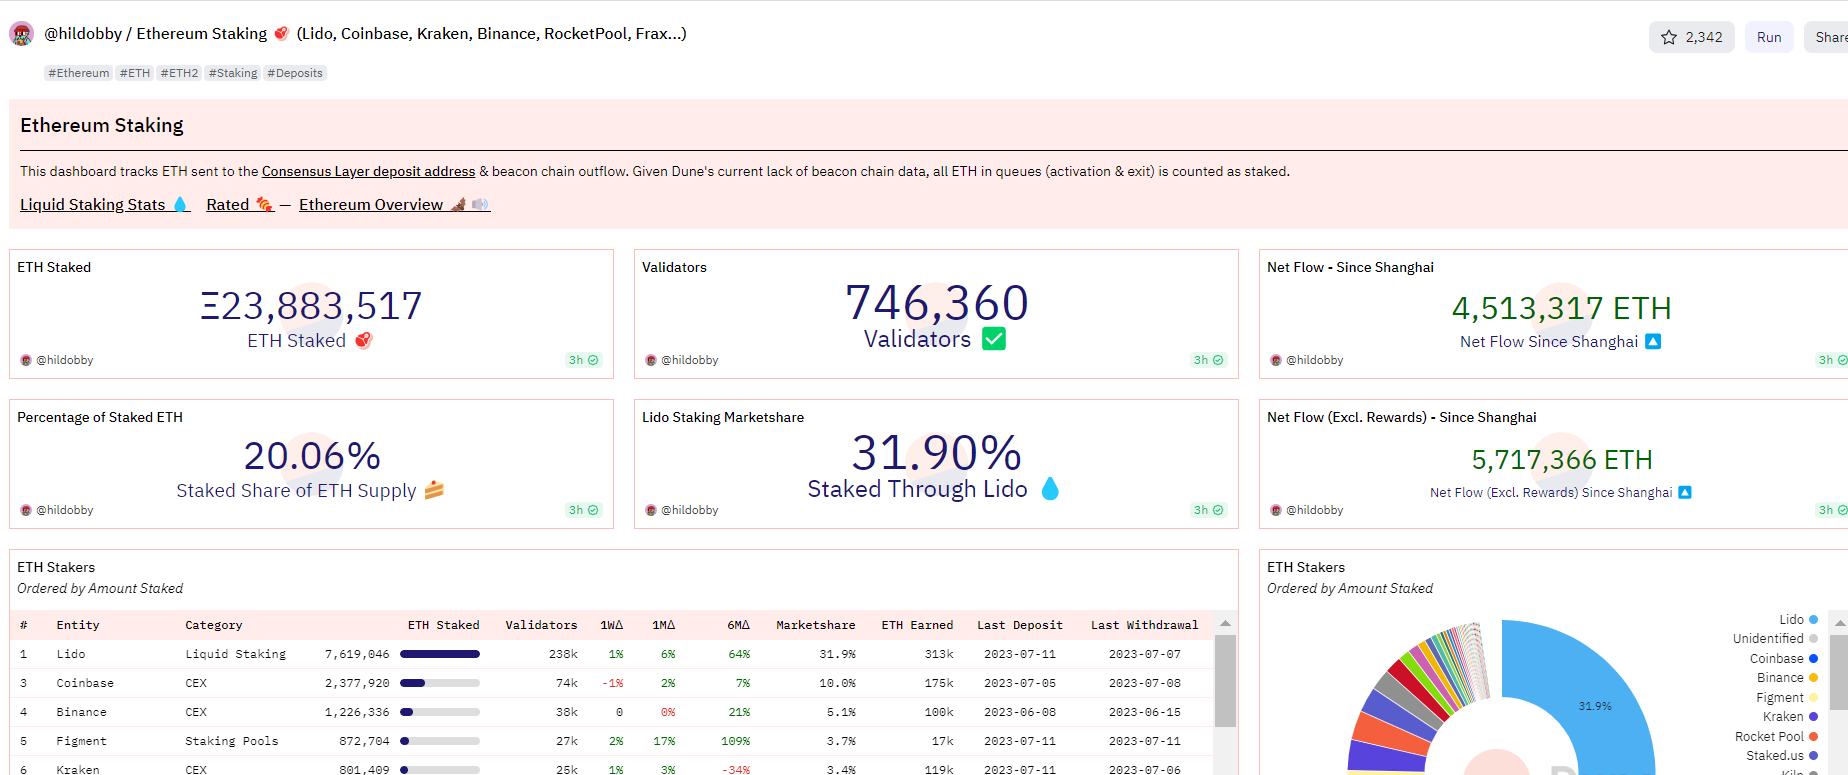The image size is (1848, 775).
Task: Click the scroll-up arrow of the chart legend
Action: pyautogui.click(x=1839, y=623)
